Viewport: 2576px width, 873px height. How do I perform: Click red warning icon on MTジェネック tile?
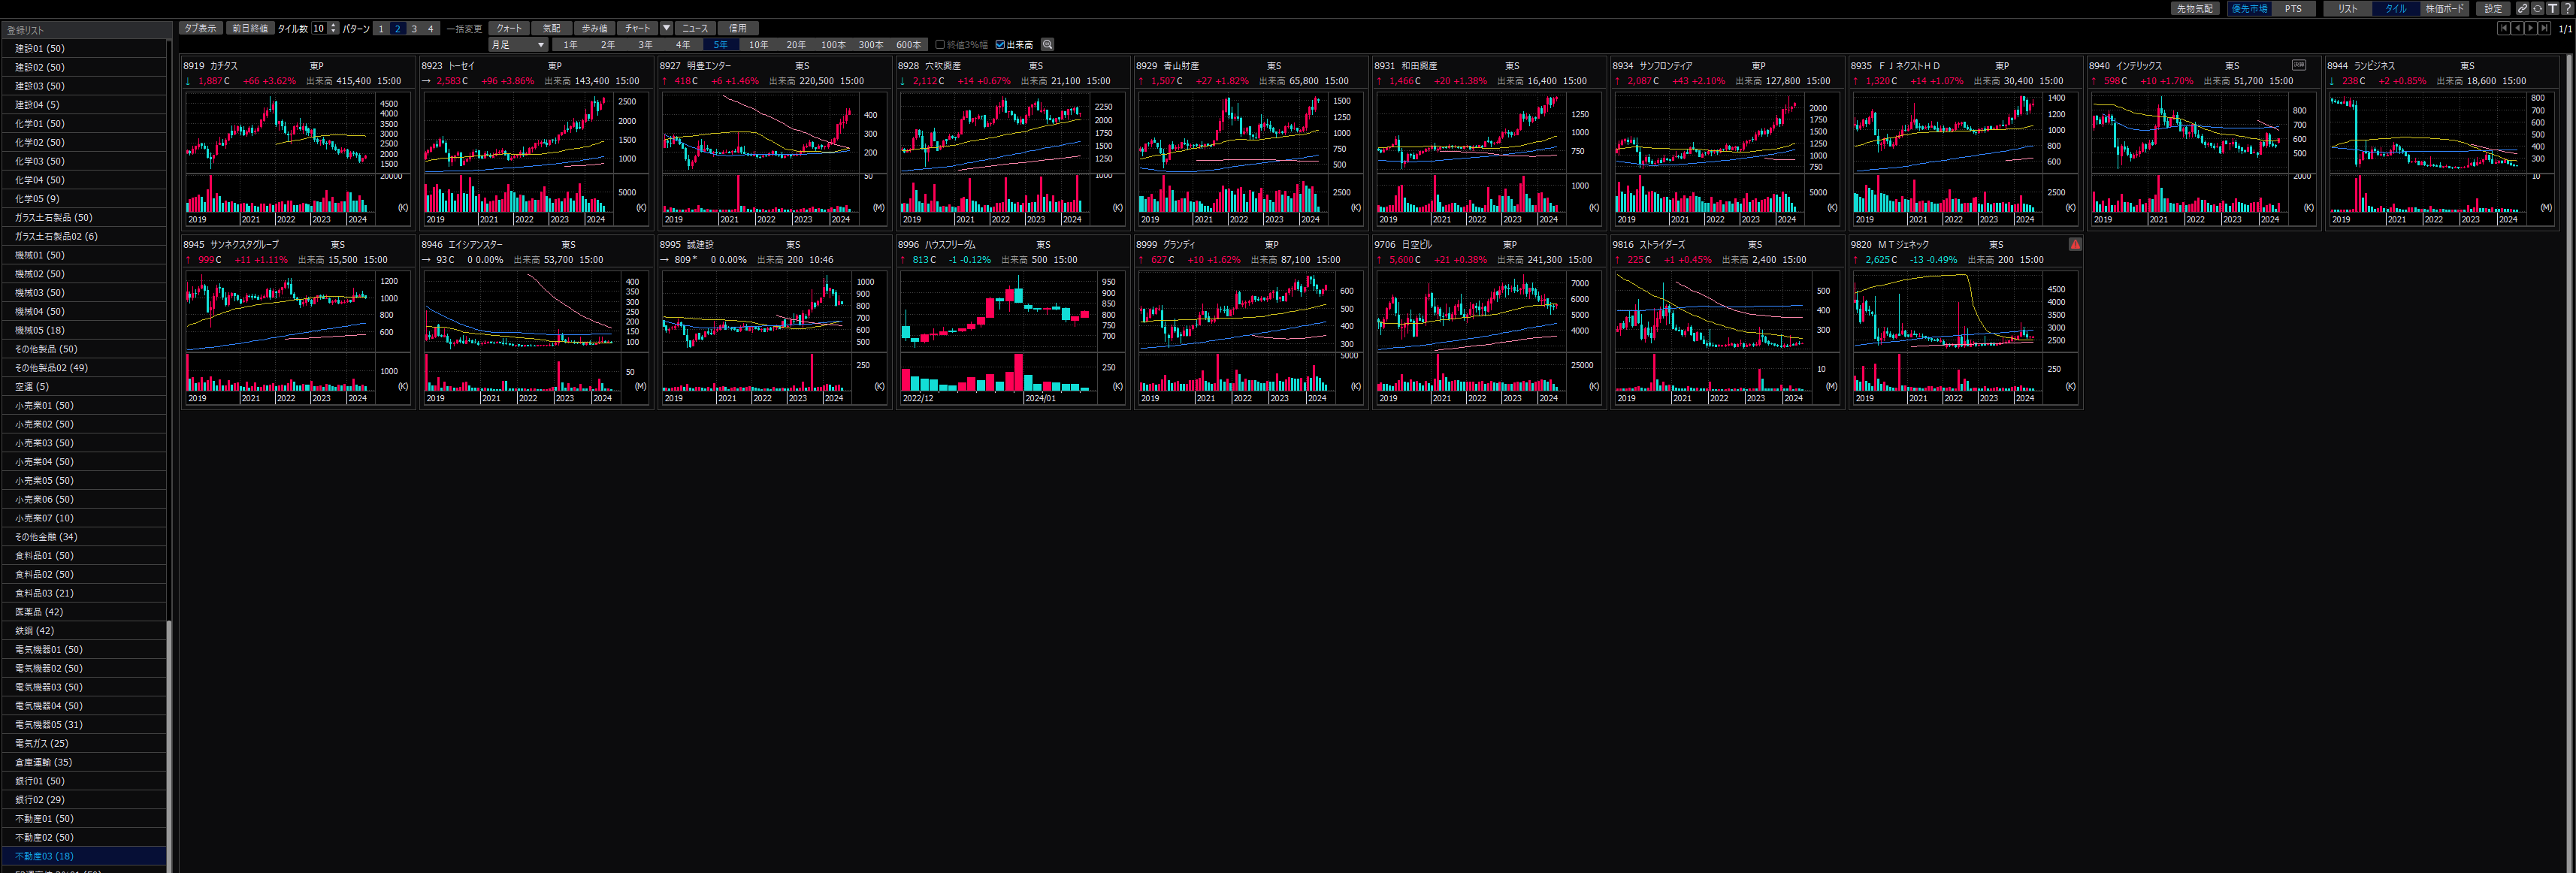pos(2075,244)
